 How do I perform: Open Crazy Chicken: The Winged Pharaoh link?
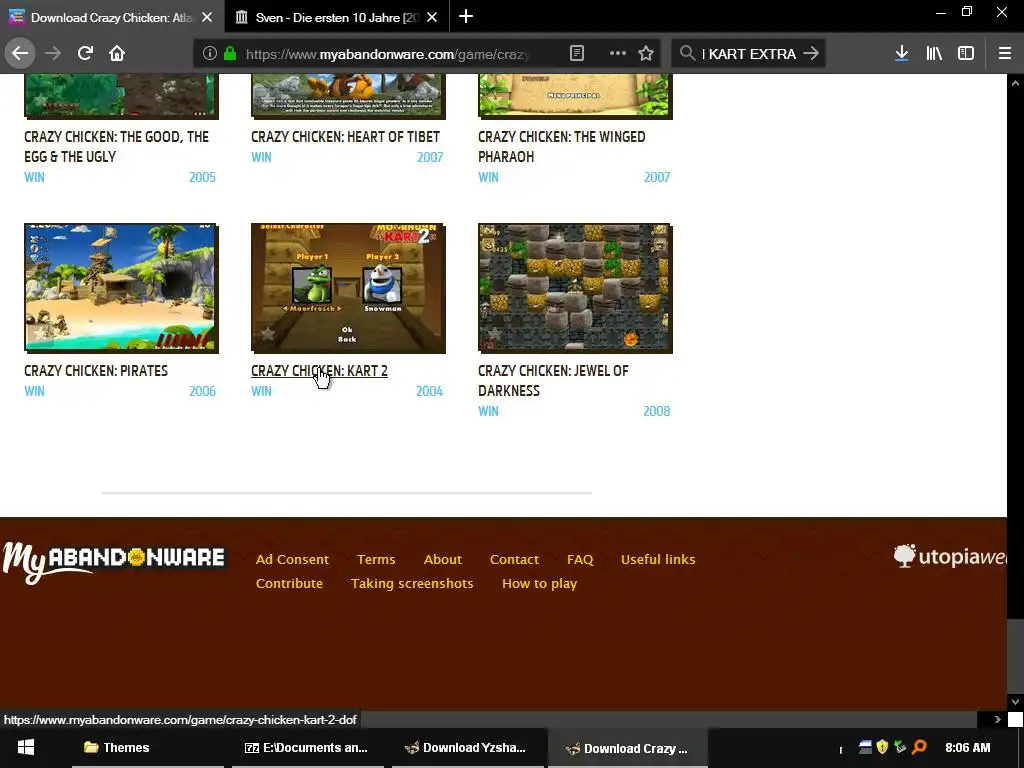click(x=562, y=146)
